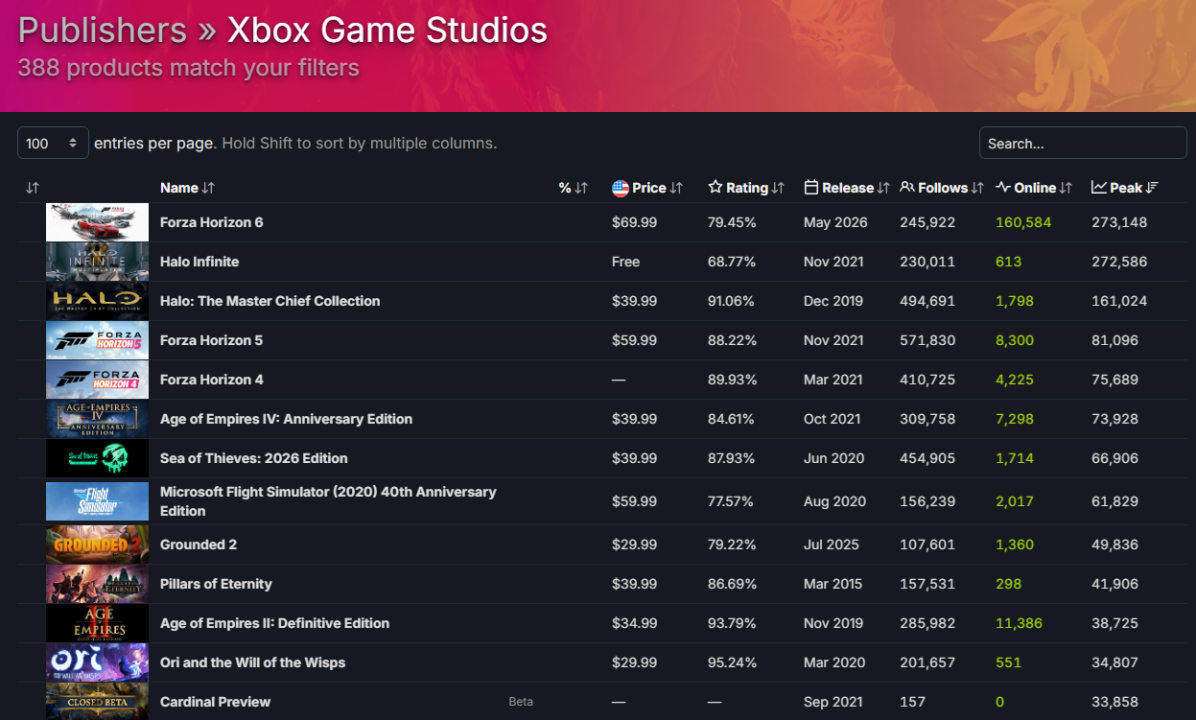Click the 91.06% rating value
1196x720 pixels.
coord(731,301)
